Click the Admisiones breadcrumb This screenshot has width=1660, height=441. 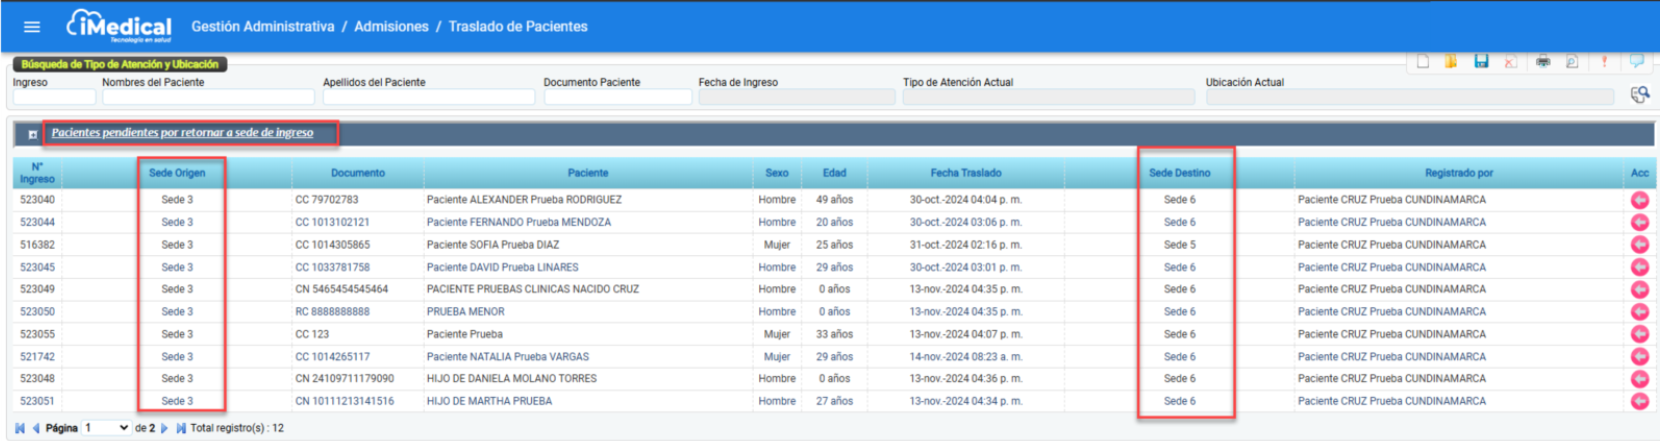391,27
